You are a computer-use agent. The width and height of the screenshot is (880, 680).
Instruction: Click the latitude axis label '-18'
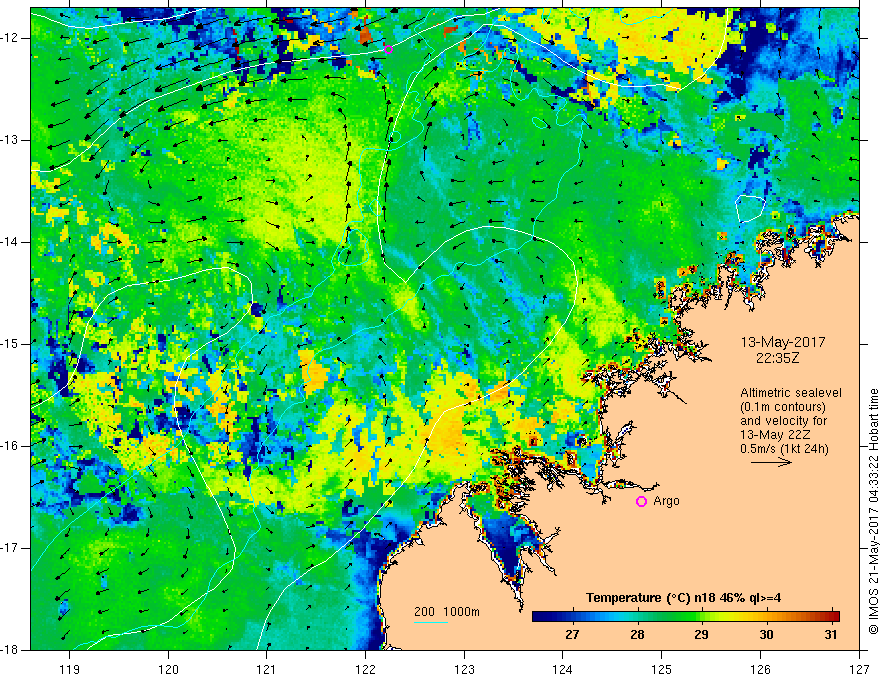click(x=10, y=650)
